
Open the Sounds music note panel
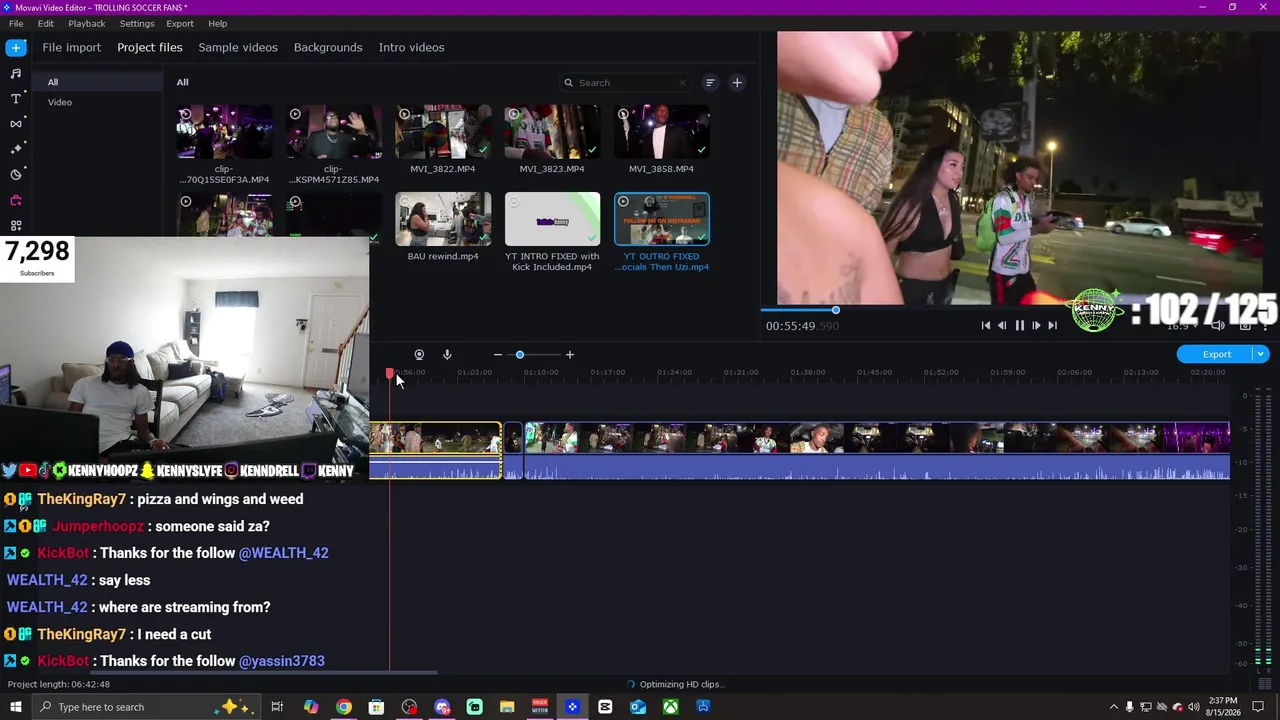point(16,73)
